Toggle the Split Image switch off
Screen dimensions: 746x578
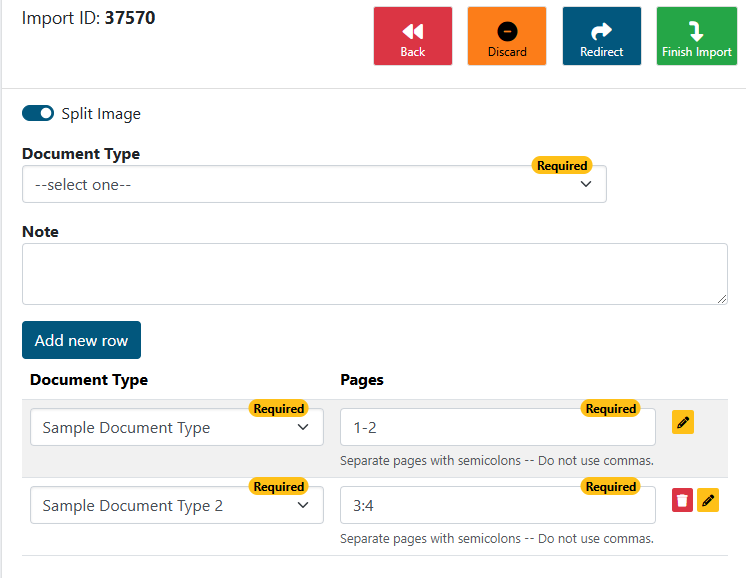38,113
